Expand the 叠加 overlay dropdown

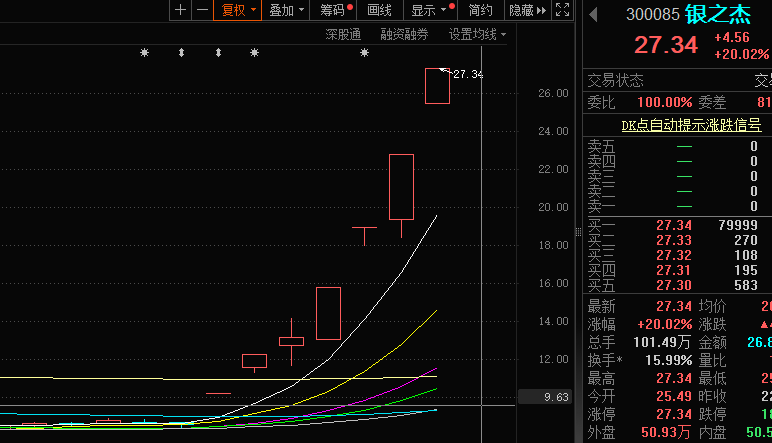pyautogui.click(x=287, y=10)
